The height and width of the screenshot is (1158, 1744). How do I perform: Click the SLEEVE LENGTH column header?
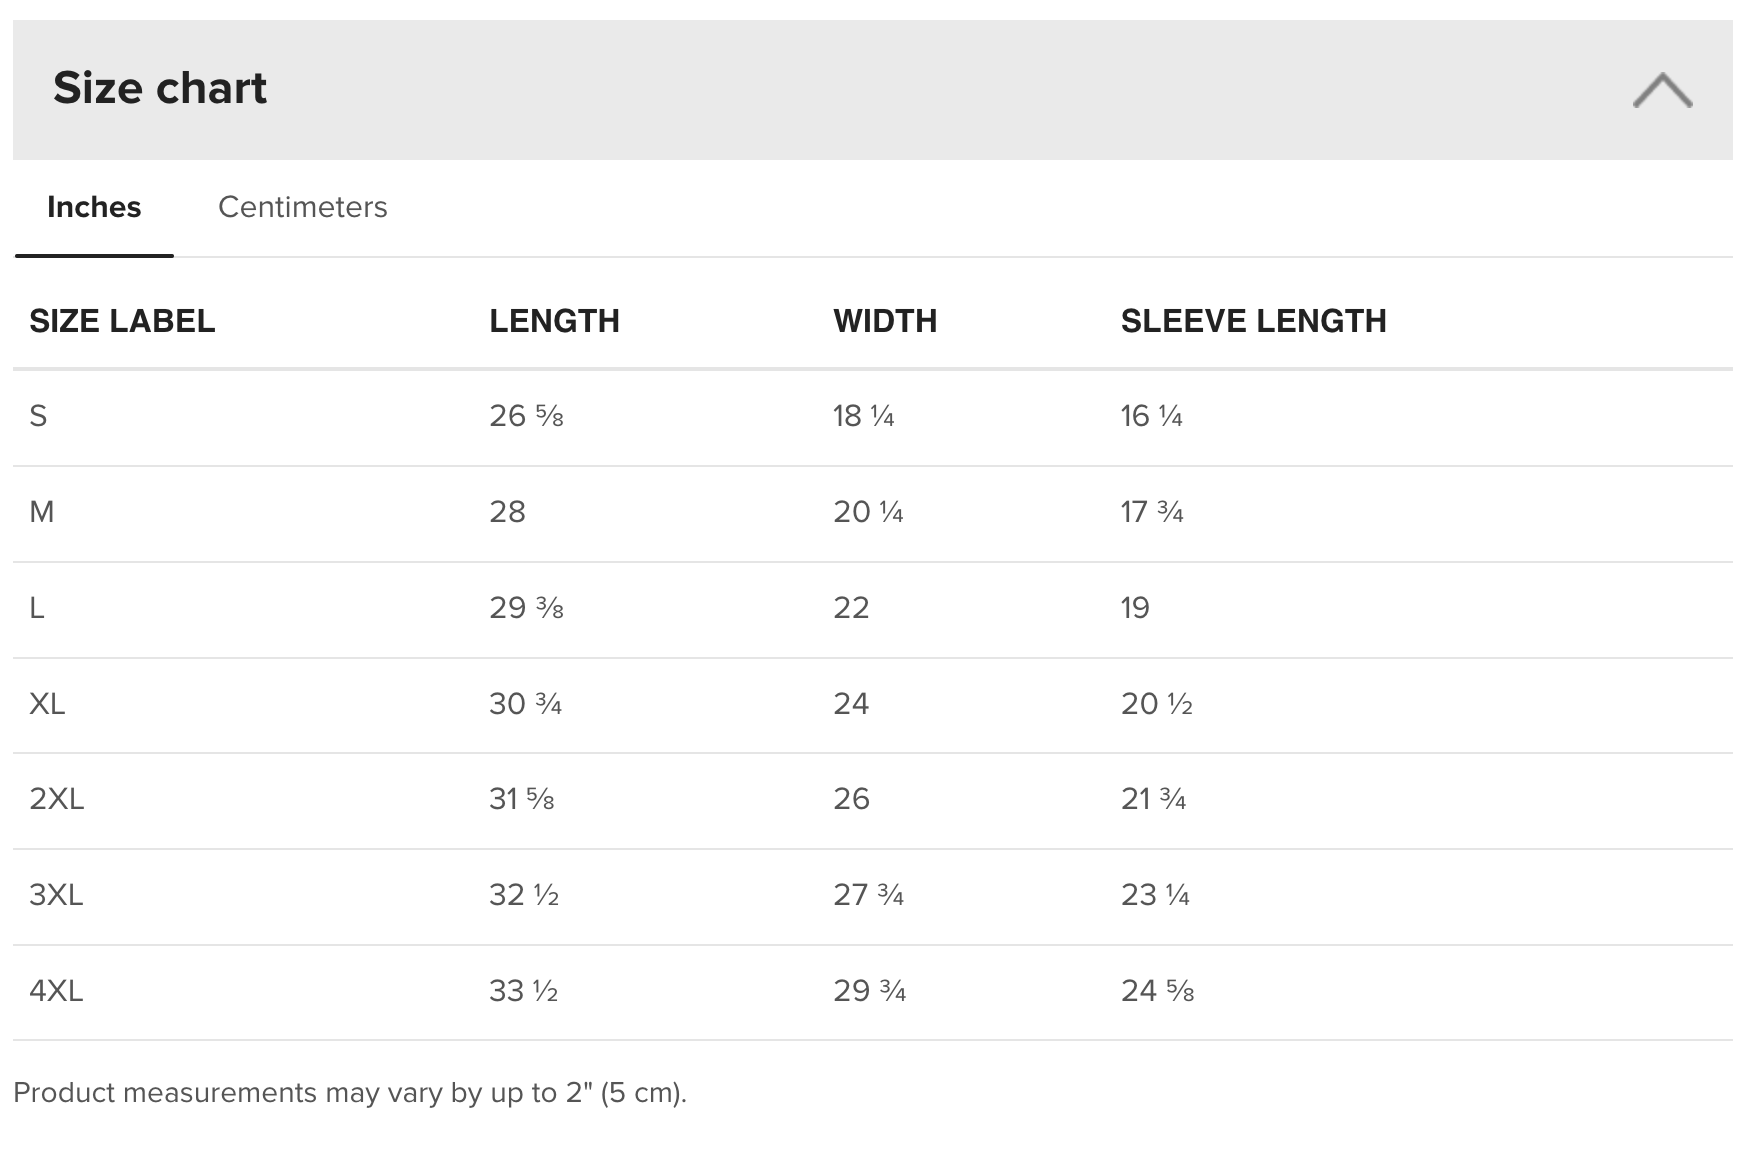click(1253, 321)
